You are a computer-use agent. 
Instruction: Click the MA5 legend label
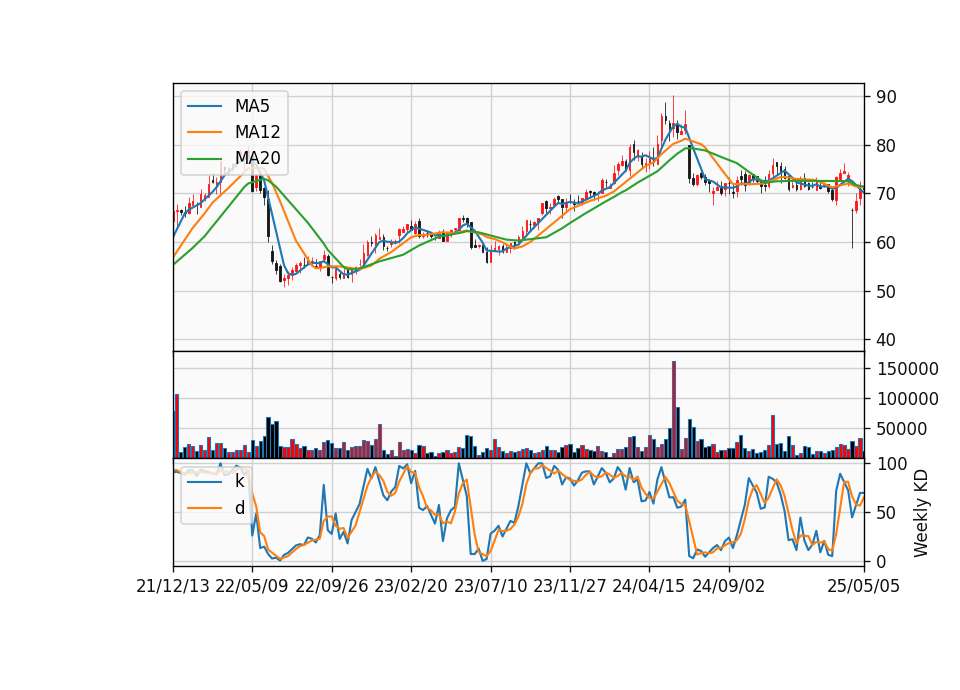point(252,106)
